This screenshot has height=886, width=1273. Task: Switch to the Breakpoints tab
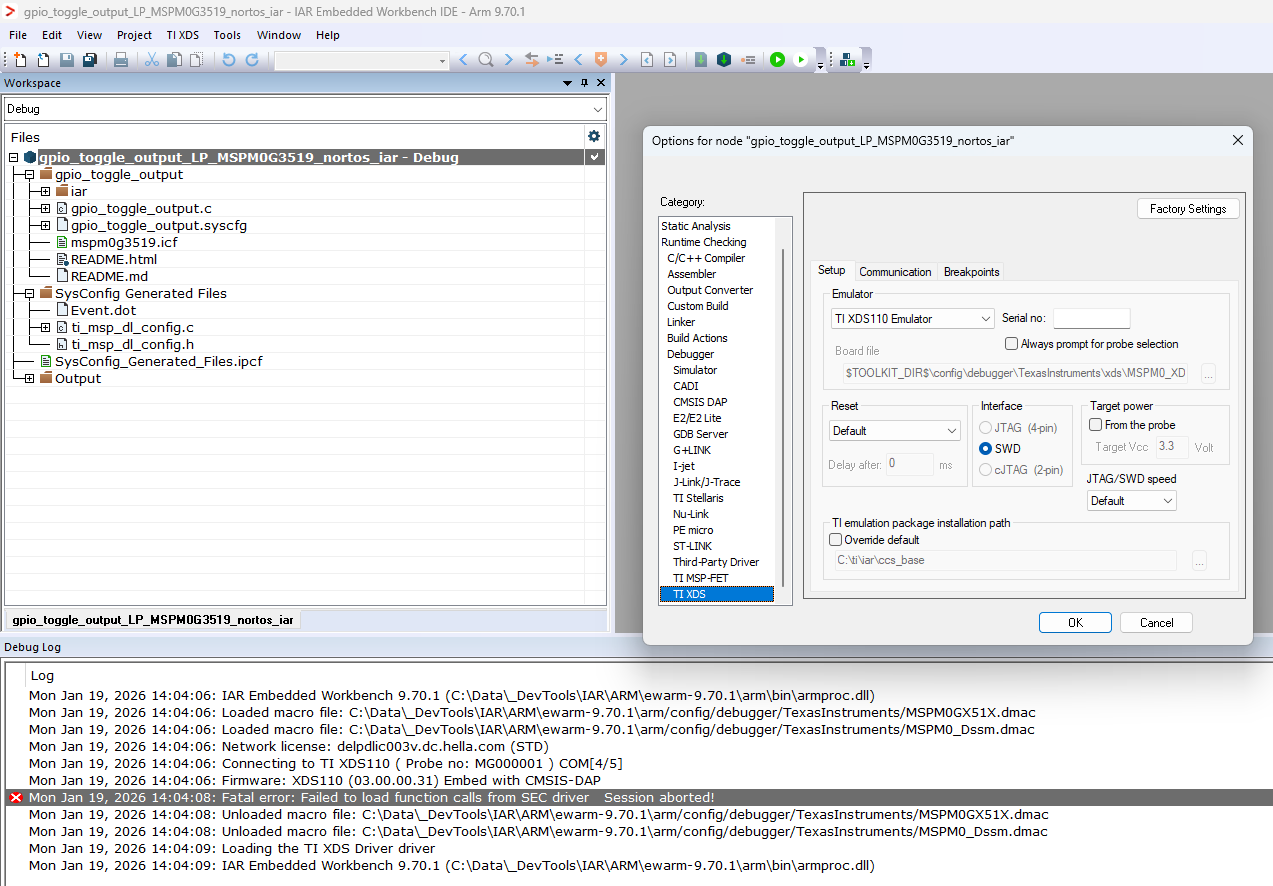971,272
